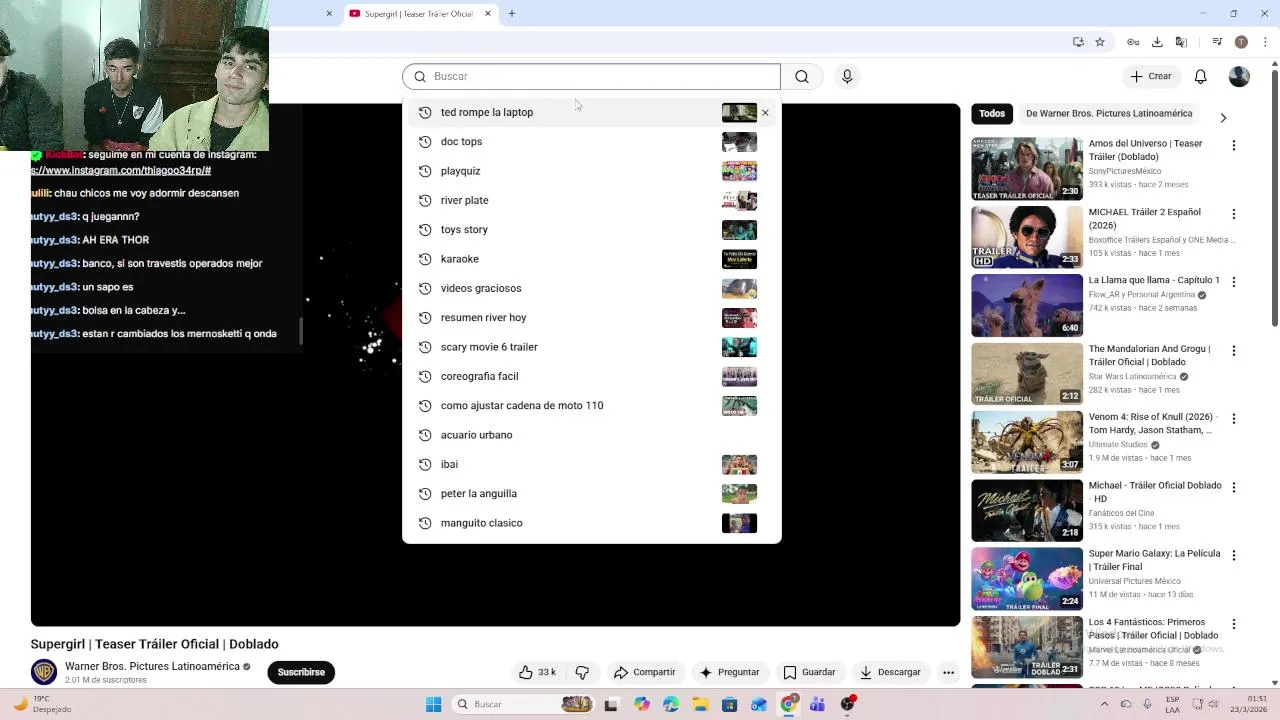Open the Chrome password key icon
The image size is (1280, 720).
click(x=1133, y=42)
